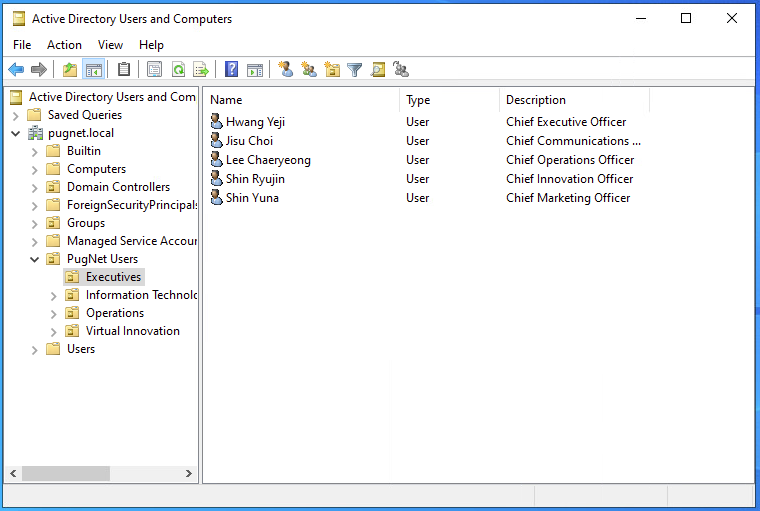Open the Action menu
This screenshot has width=760, height=511.
tap(64, 45)
